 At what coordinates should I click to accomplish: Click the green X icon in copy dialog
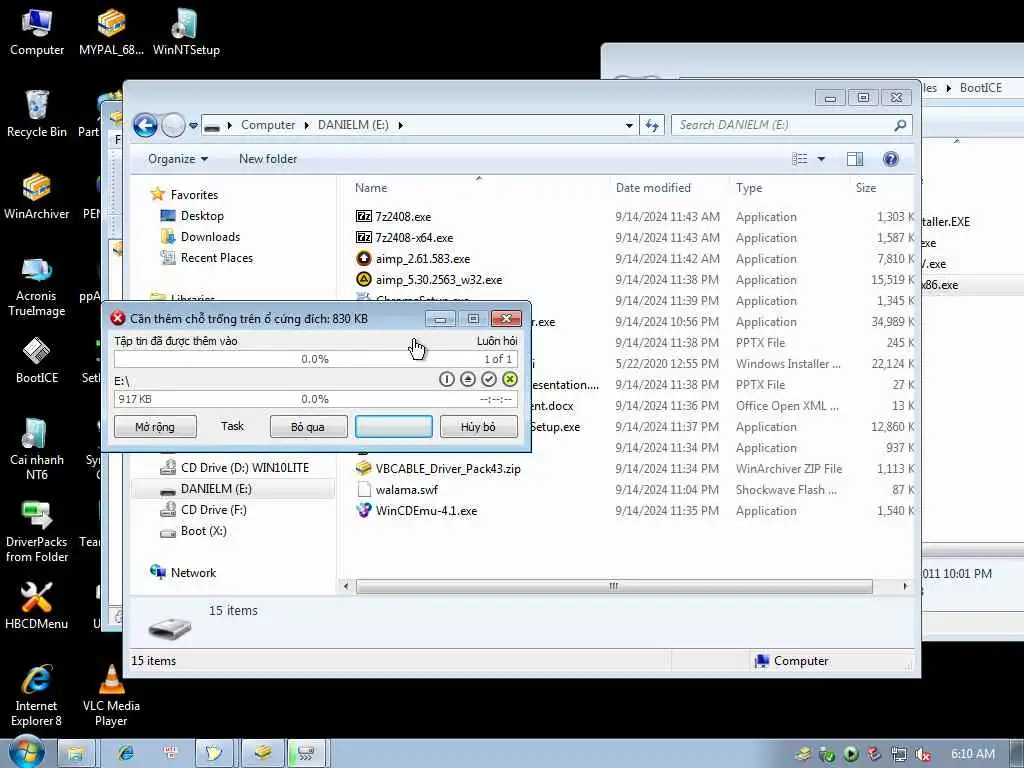(510, 379)
